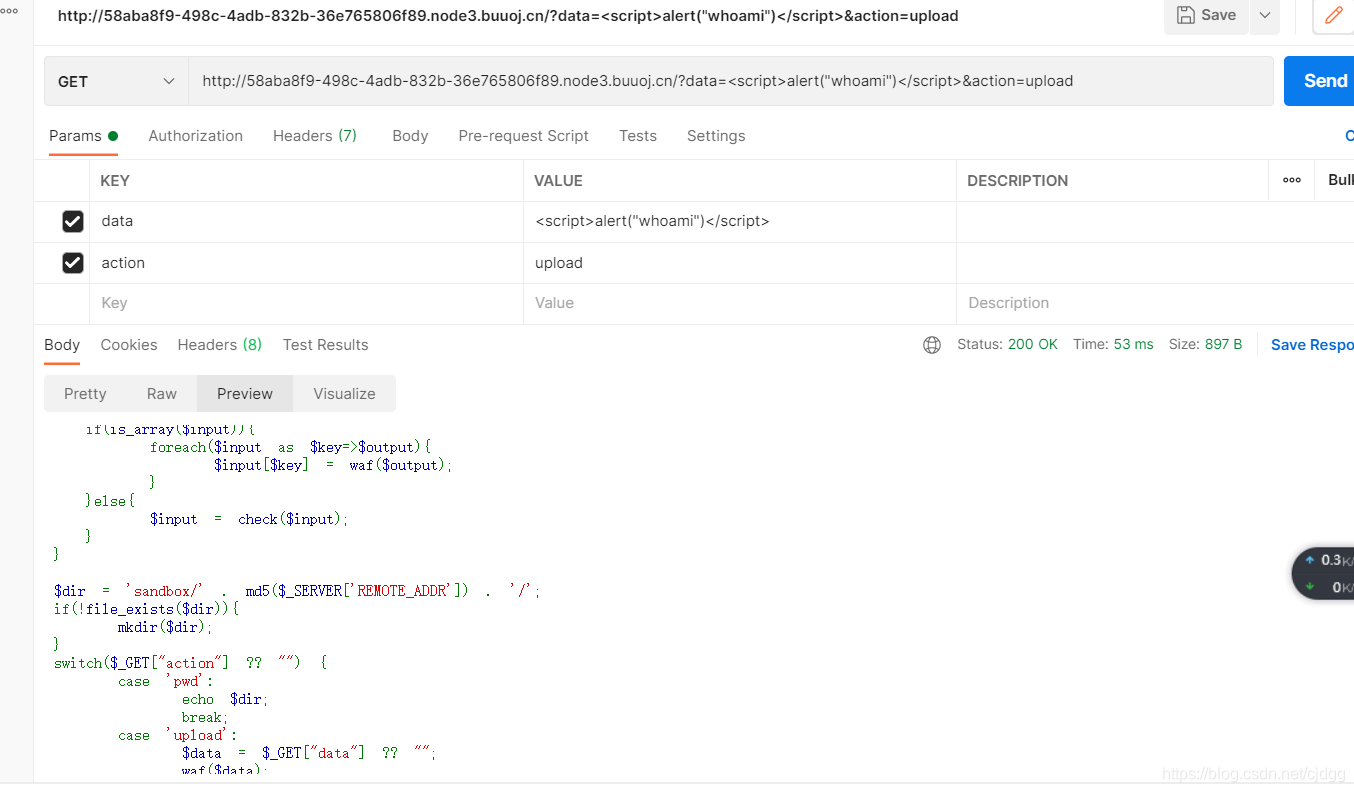Open the Tests tab

click(638, 136)
